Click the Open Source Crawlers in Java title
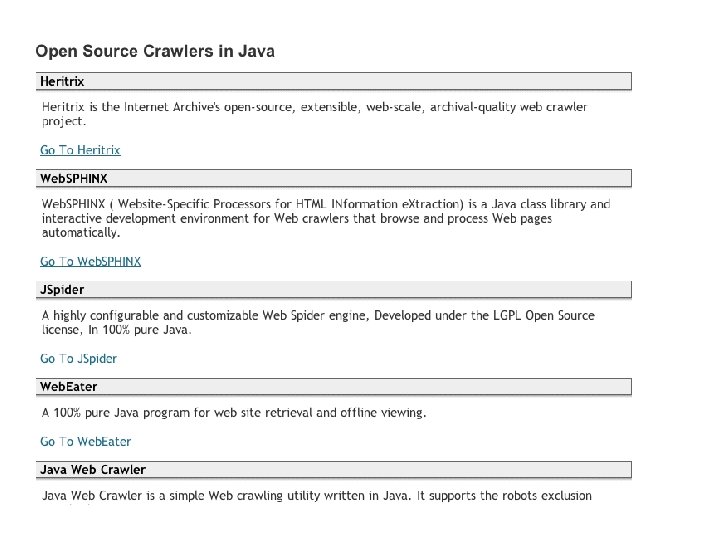720x540 pixels. 155,50
